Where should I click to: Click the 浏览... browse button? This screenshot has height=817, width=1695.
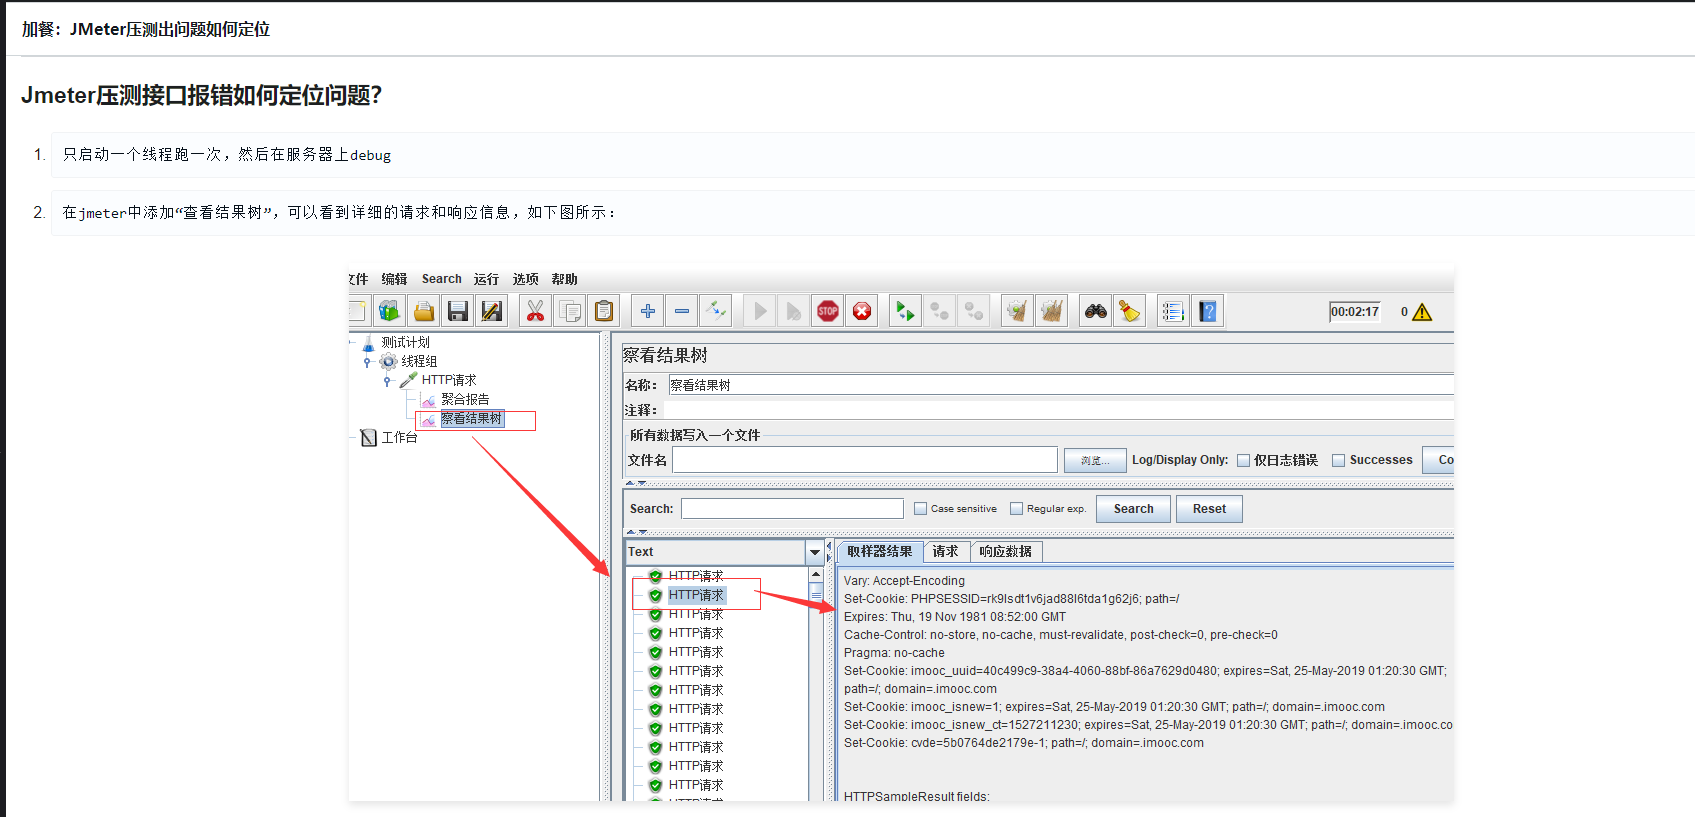point(1095,460)
